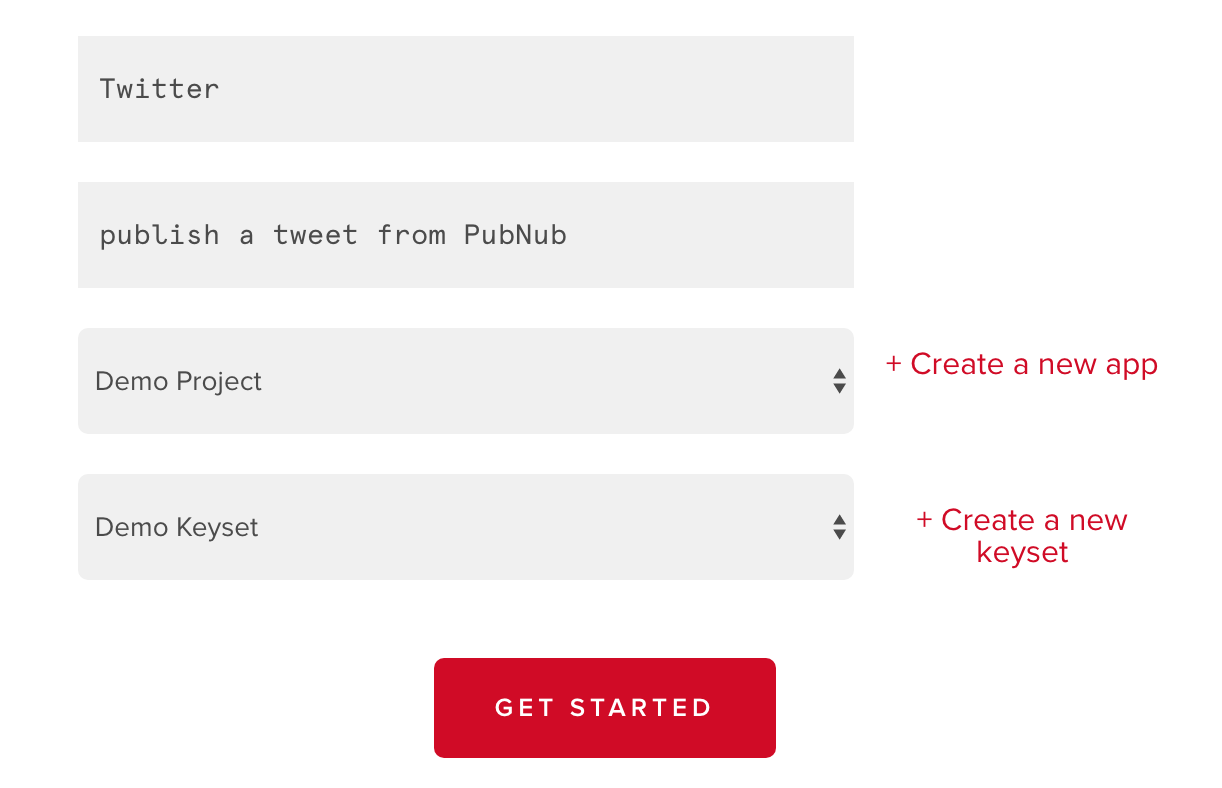Click the plus sign before "Create a new app"
The height and width of the screenshot is (788, 1222).
coord(893,364)
